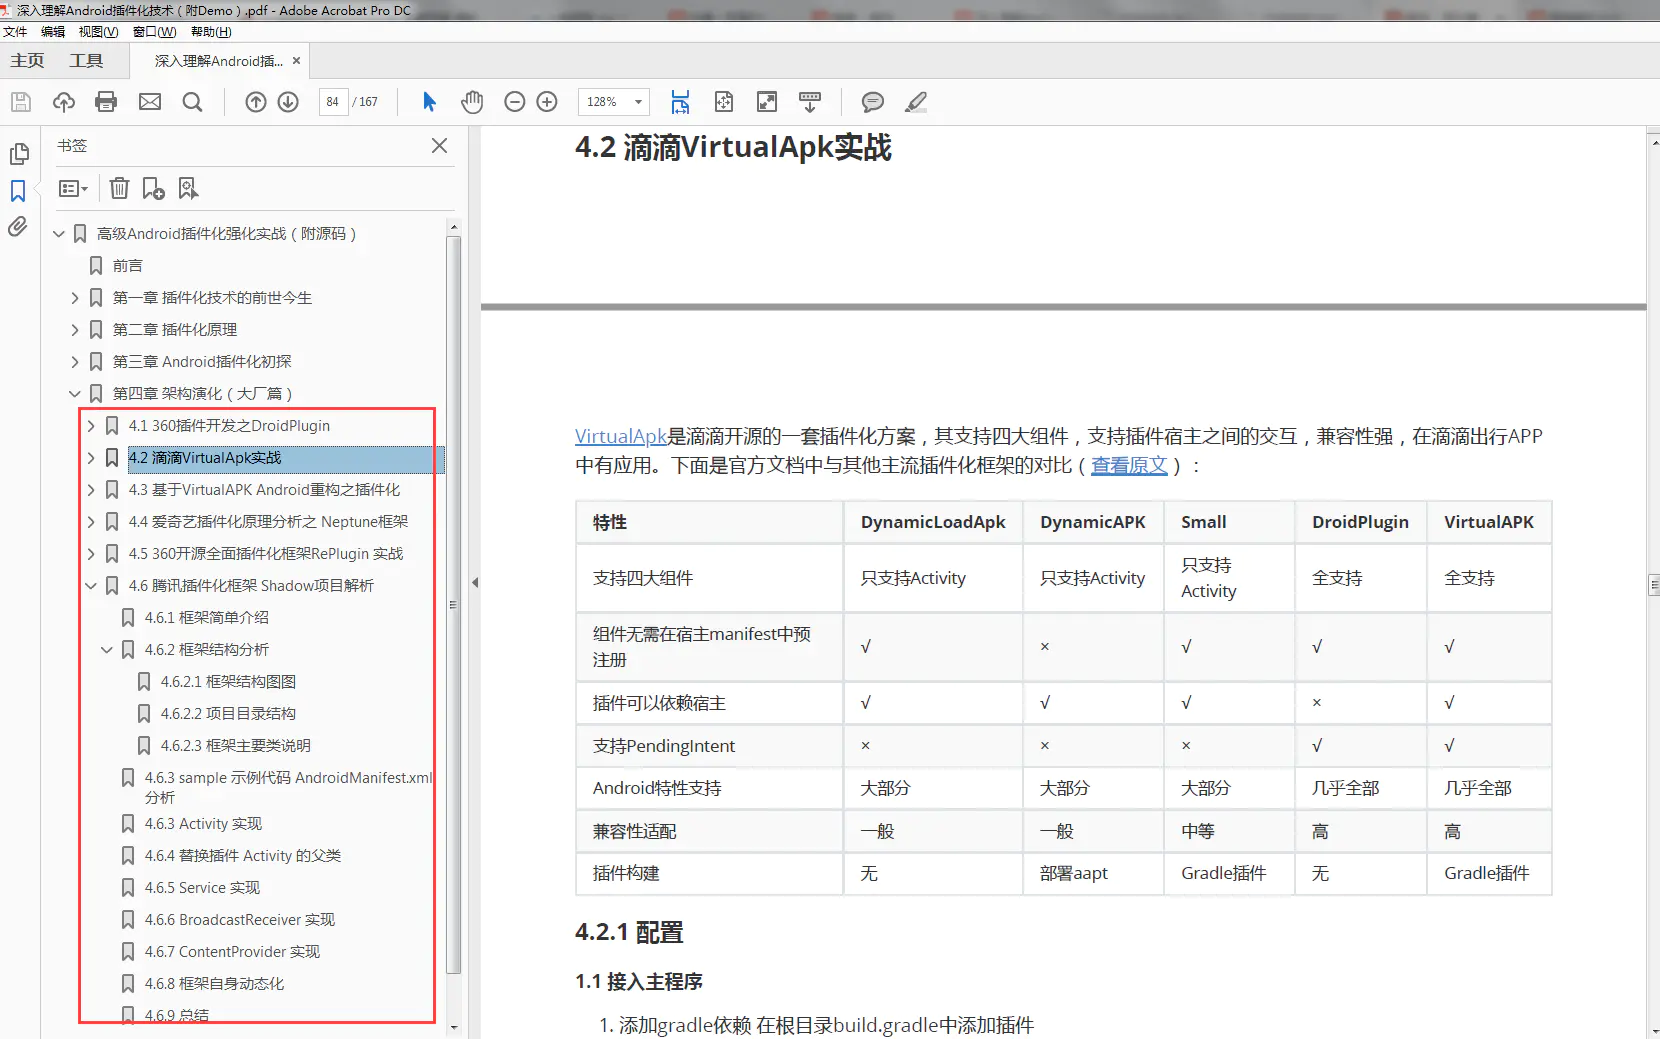Image resolution: width=1660 pixels, height=1039 pixels.
Task: Collapse 4.6.2 框架结构分析 bookmark
Action: [x=107, y=650]
